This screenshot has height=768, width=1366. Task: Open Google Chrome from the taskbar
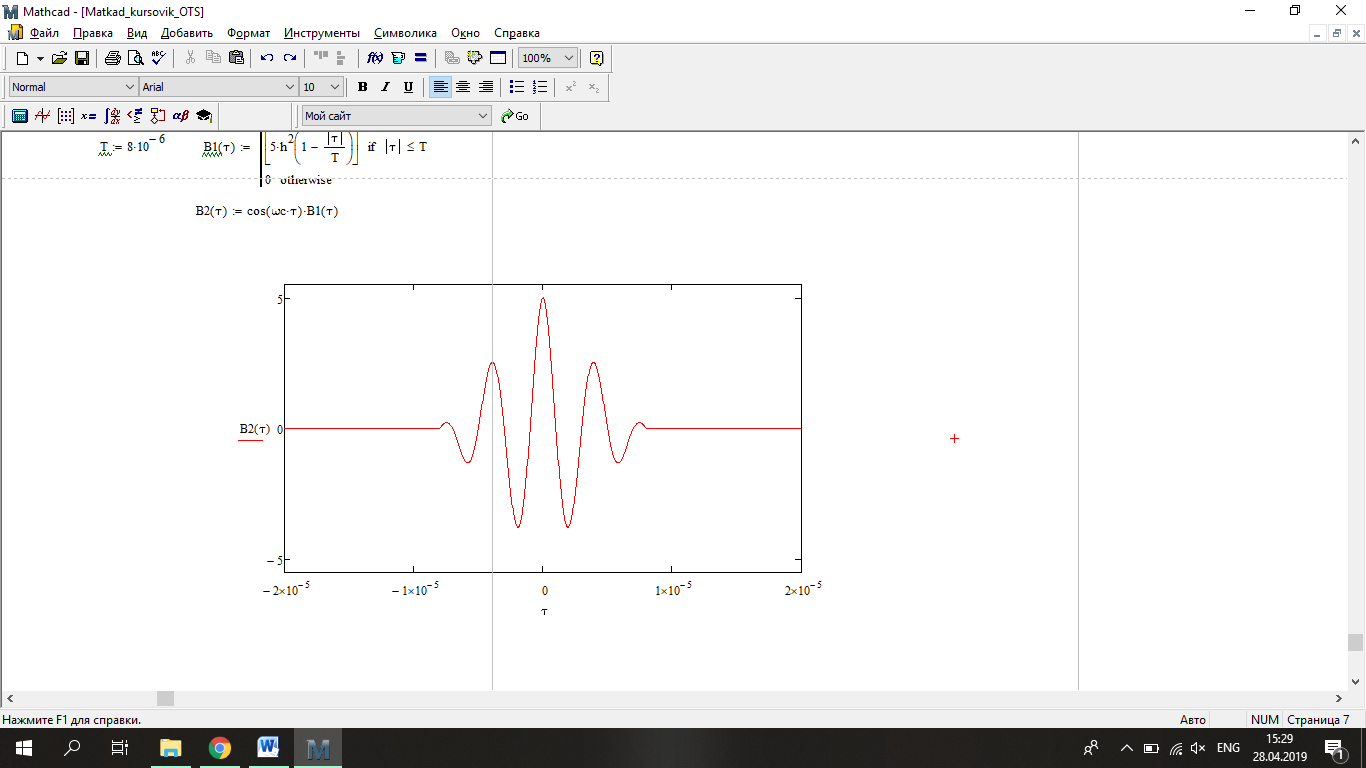pyautogui.click(x=220, y=747)
